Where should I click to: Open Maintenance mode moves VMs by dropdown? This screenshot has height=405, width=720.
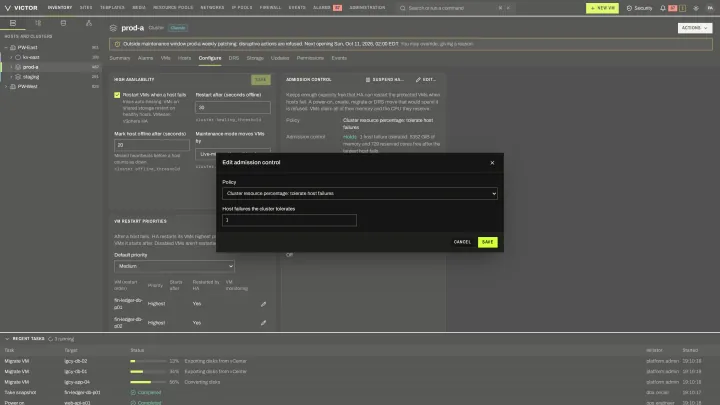pos(233,154)
